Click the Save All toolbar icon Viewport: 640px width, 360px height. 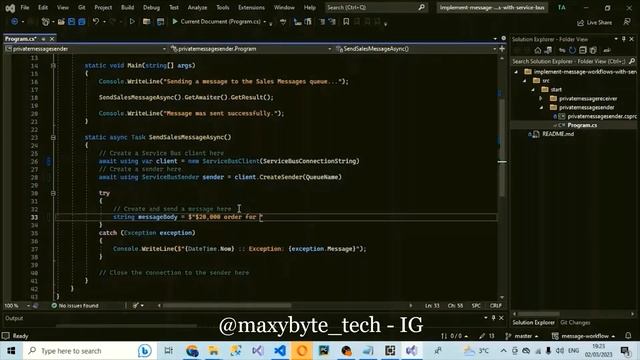(x=82, y=22)
